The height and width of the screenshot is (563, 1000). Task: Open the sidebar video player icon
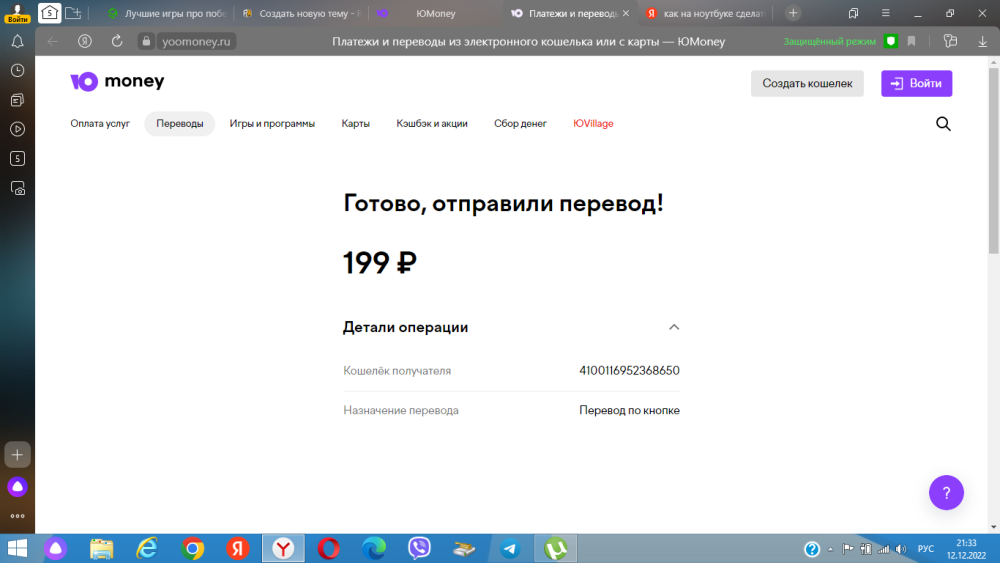17,129
